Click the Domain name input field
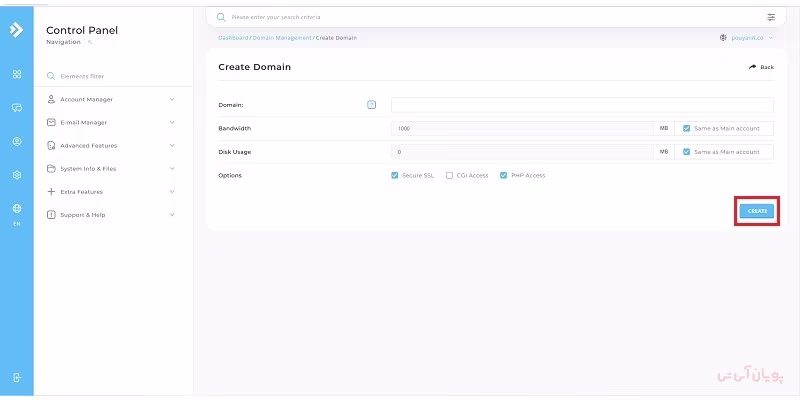800x400 pixels. [582, 105]
